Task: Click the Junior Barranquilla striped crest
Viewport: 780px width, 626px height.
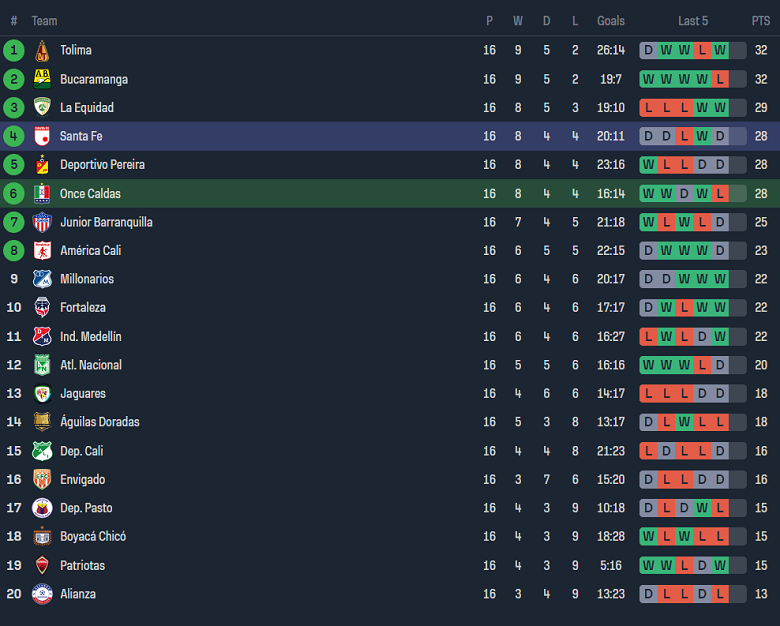Action: [x=42, y=222]
